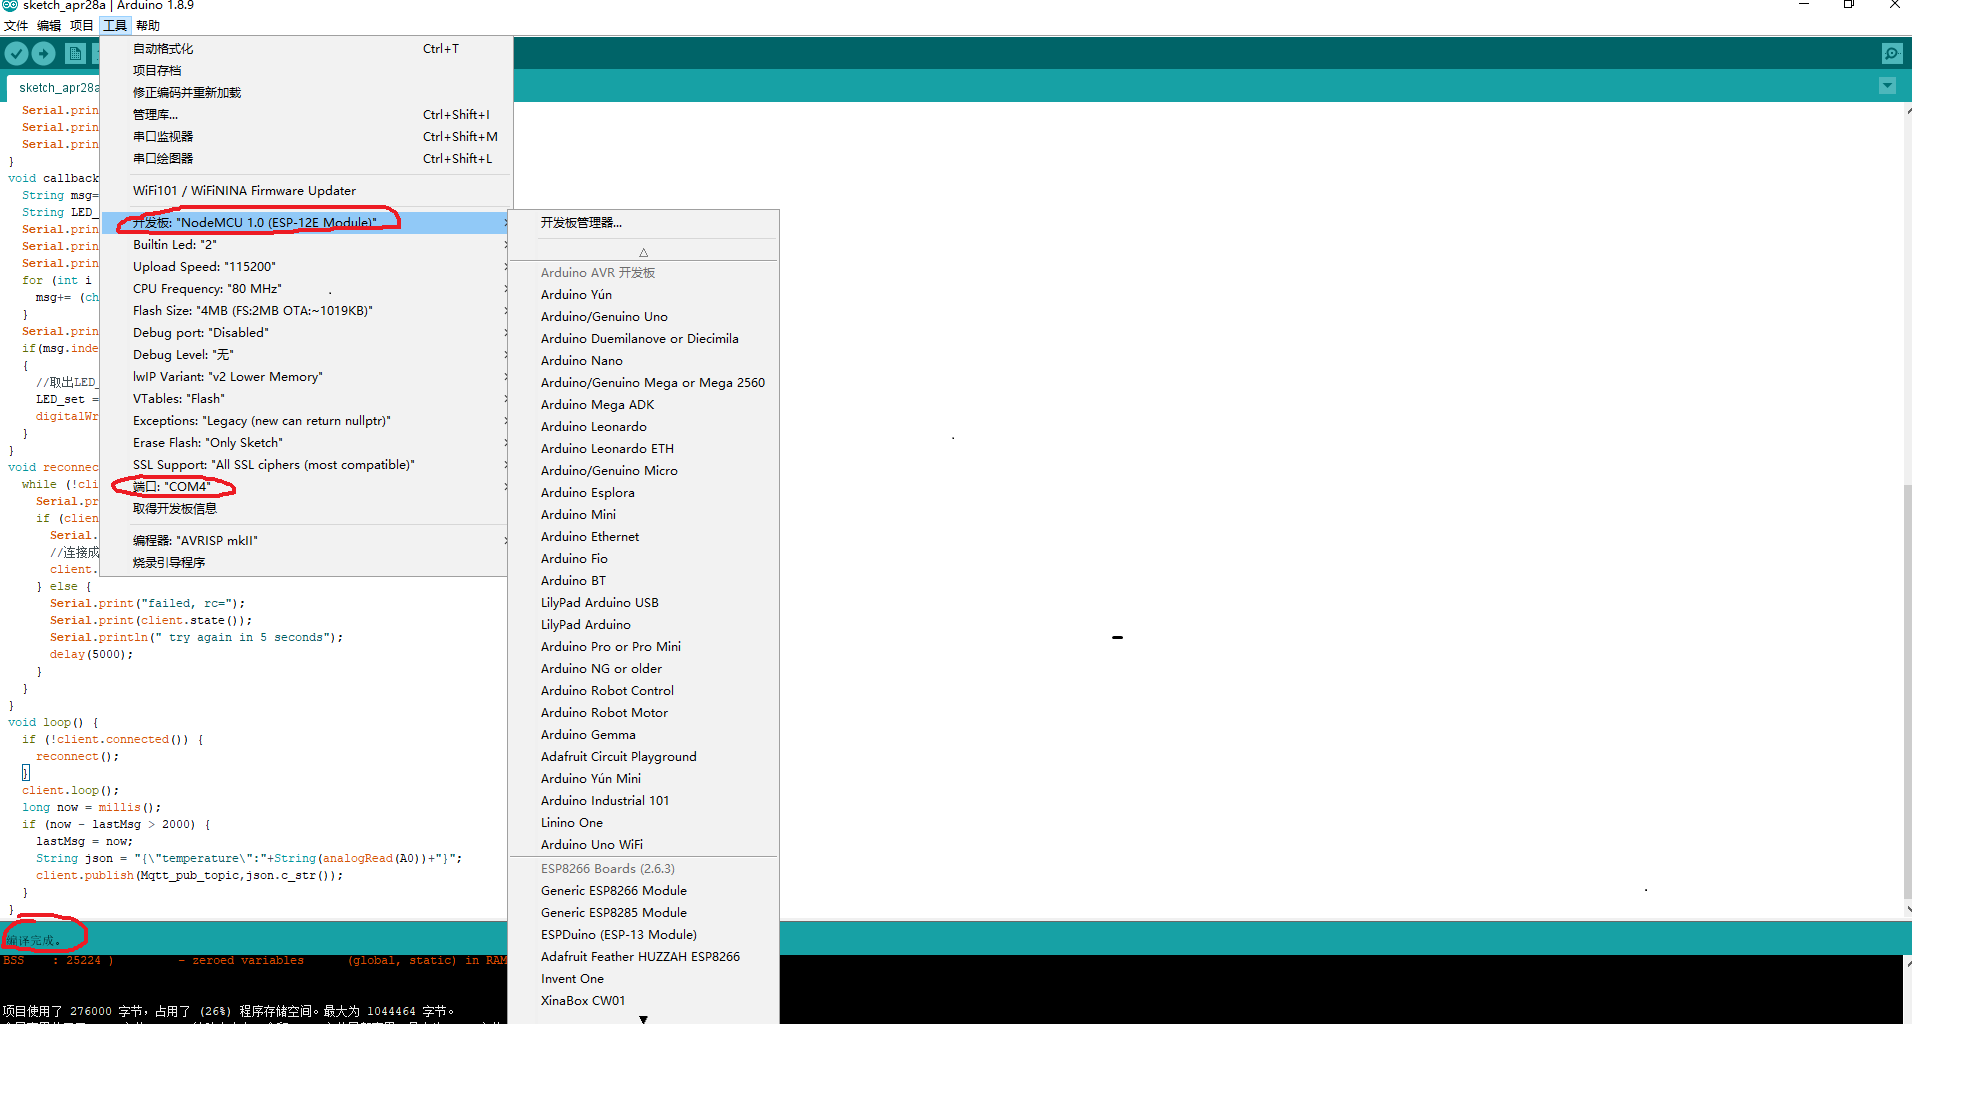
Task: Click the tab menu dropdown arrow icon
Action: pyautogui.click(x=1887, y=86)
